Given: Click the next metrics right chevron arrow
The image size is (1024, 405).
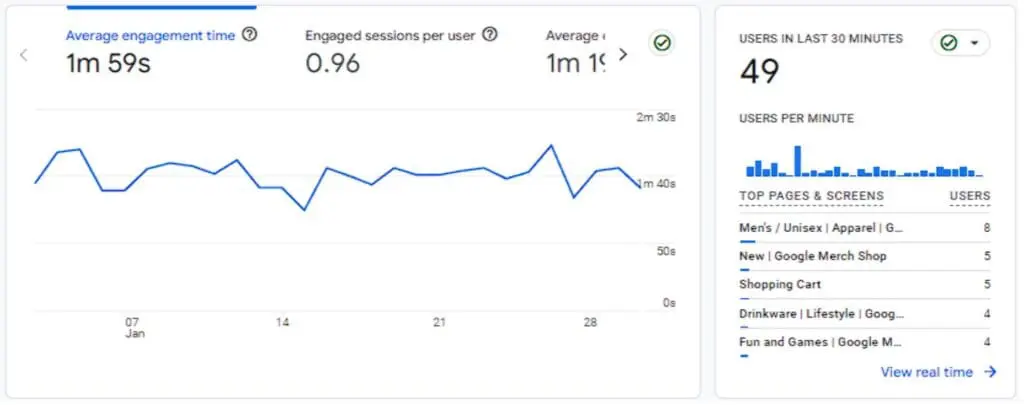Looking at the screenshot, I should (622, 54).
